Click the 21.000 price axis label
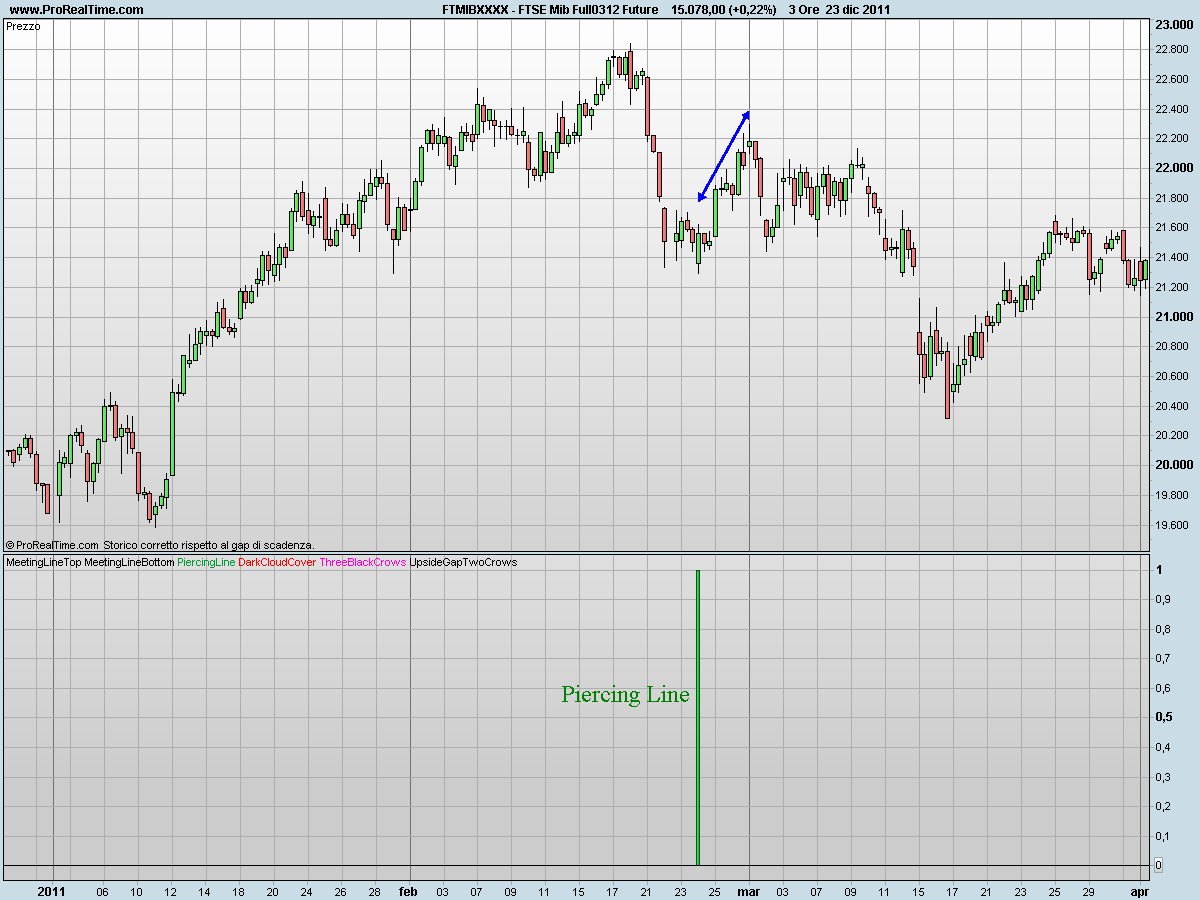 [x=1173, y=317]
